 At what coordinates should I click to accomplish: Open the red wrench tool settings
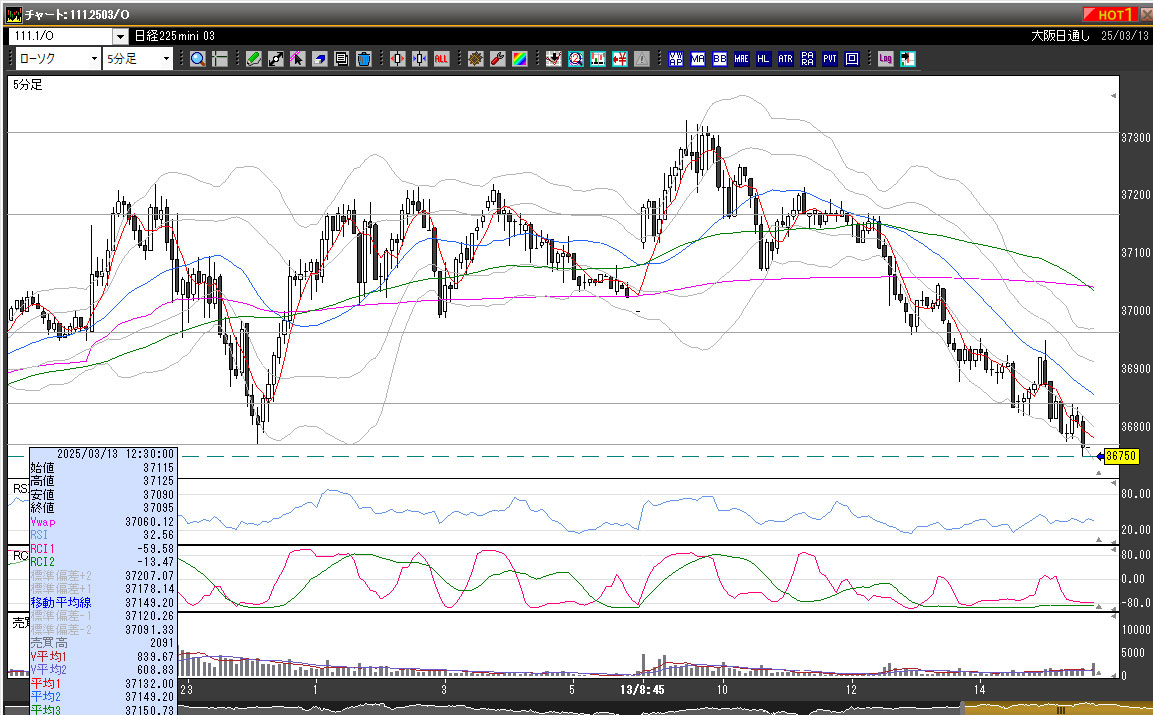click(x=498, y=59)
